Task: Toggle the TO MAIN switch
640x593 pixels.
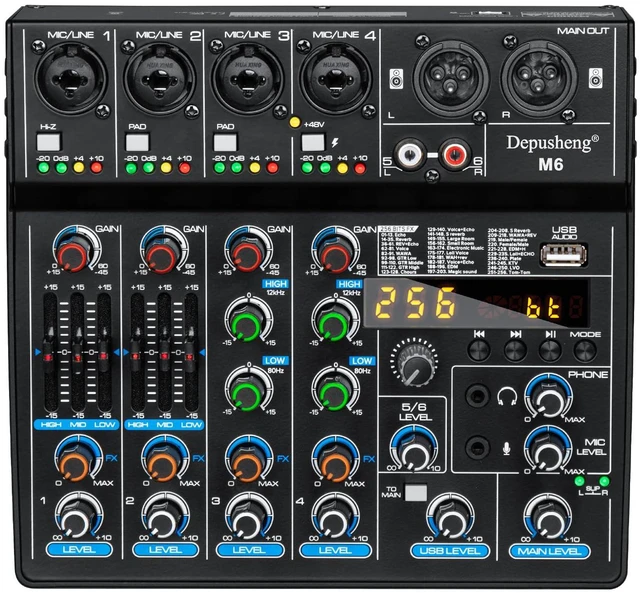Action: 416,493
